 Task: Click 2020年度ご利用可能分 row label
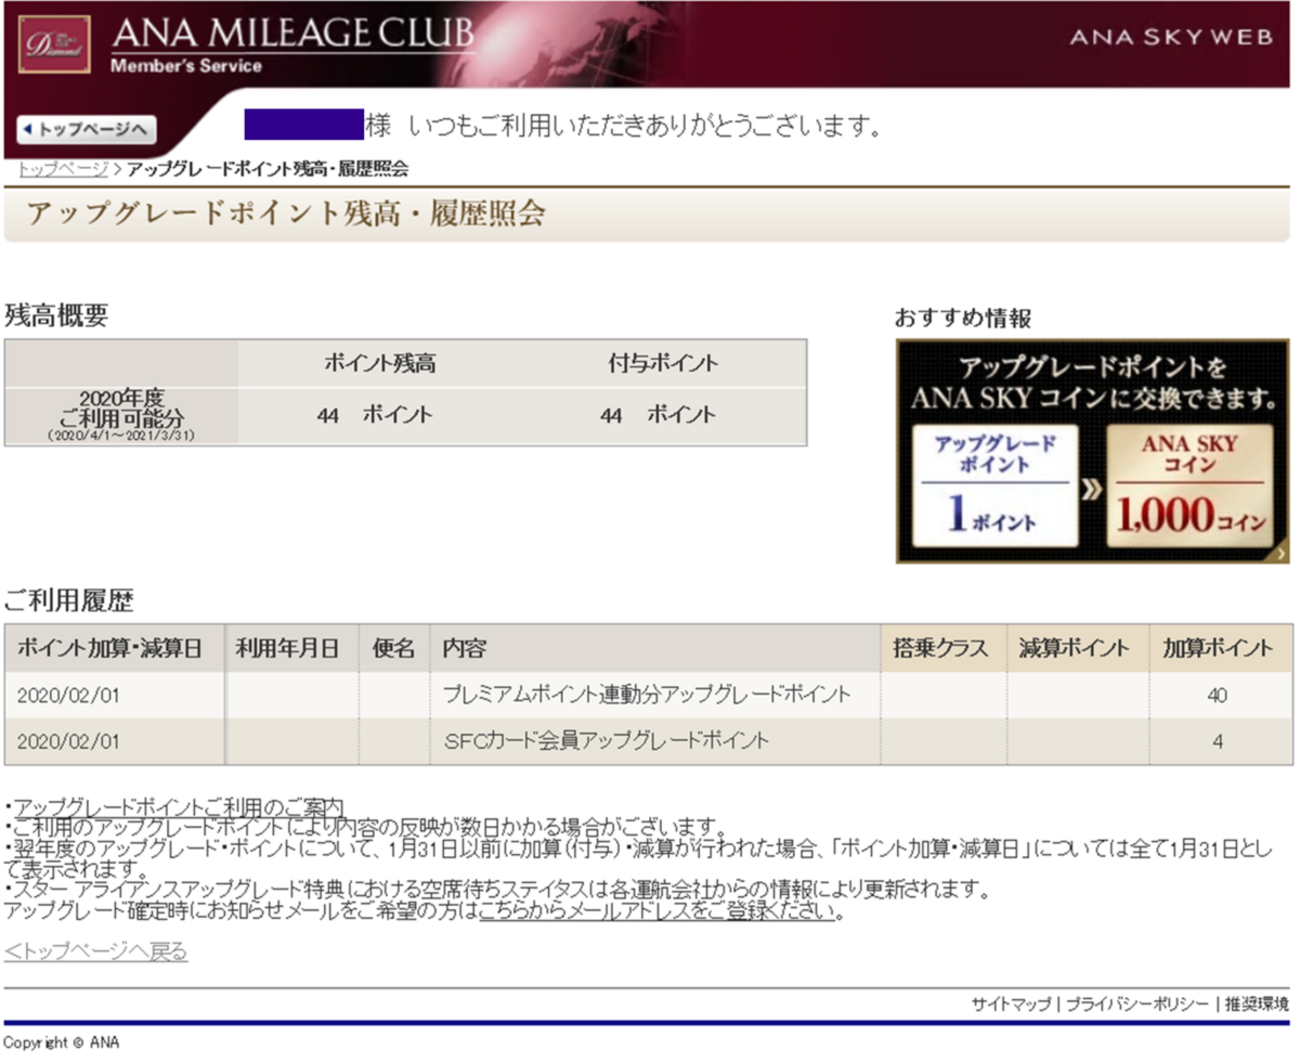[x=121, y=415]
